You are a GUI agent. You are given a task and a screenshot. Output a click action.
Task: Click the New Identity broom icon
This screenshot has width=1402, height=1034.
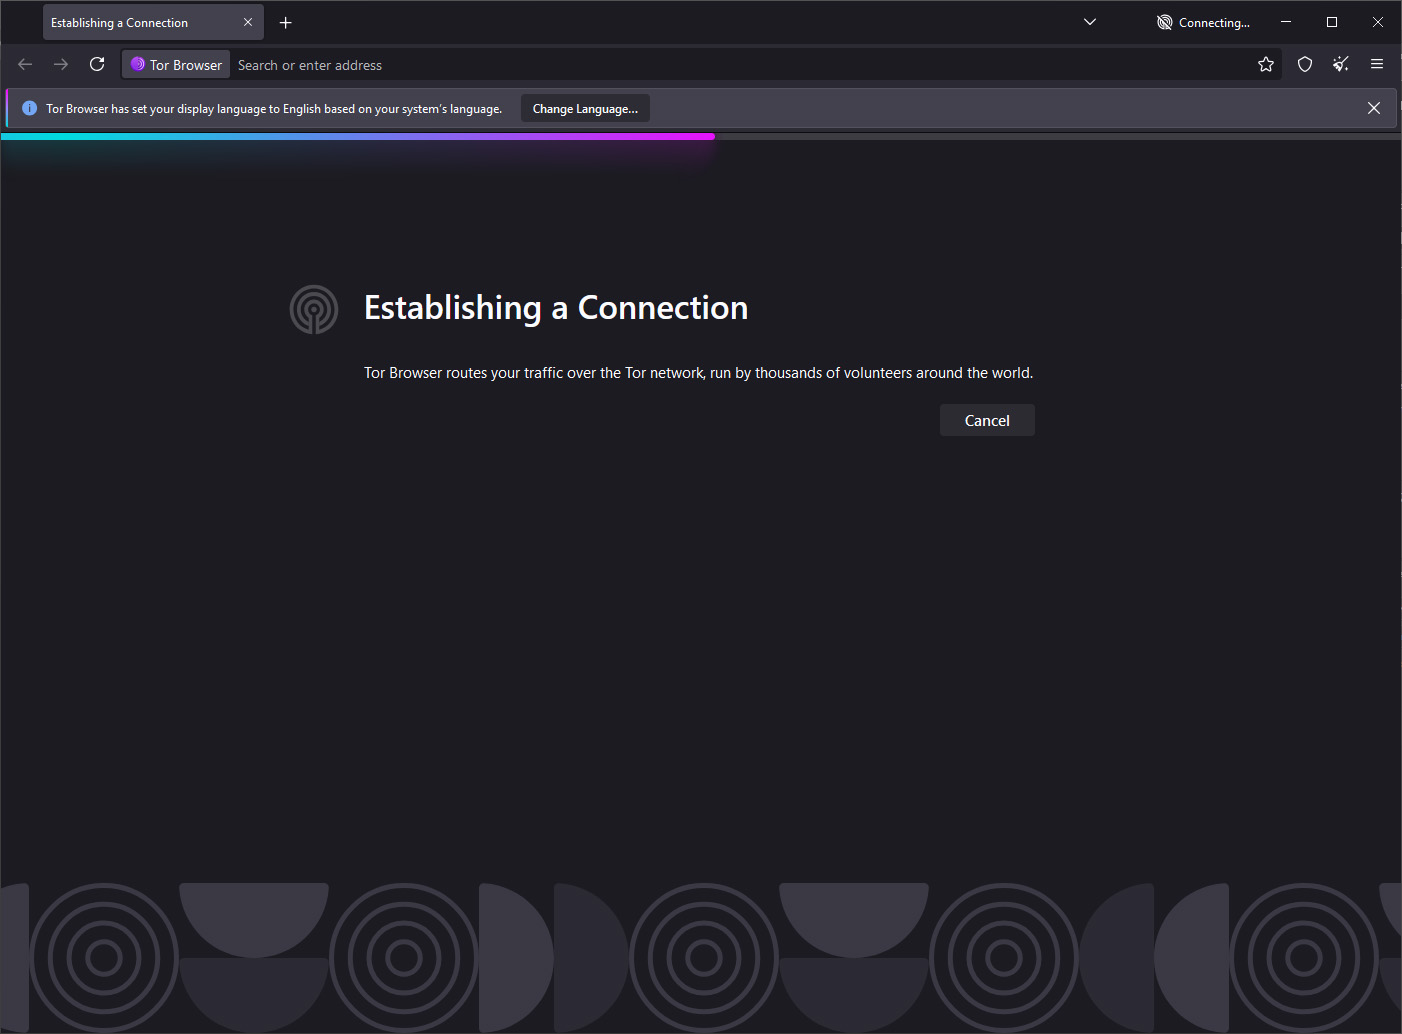[1341, 64]
